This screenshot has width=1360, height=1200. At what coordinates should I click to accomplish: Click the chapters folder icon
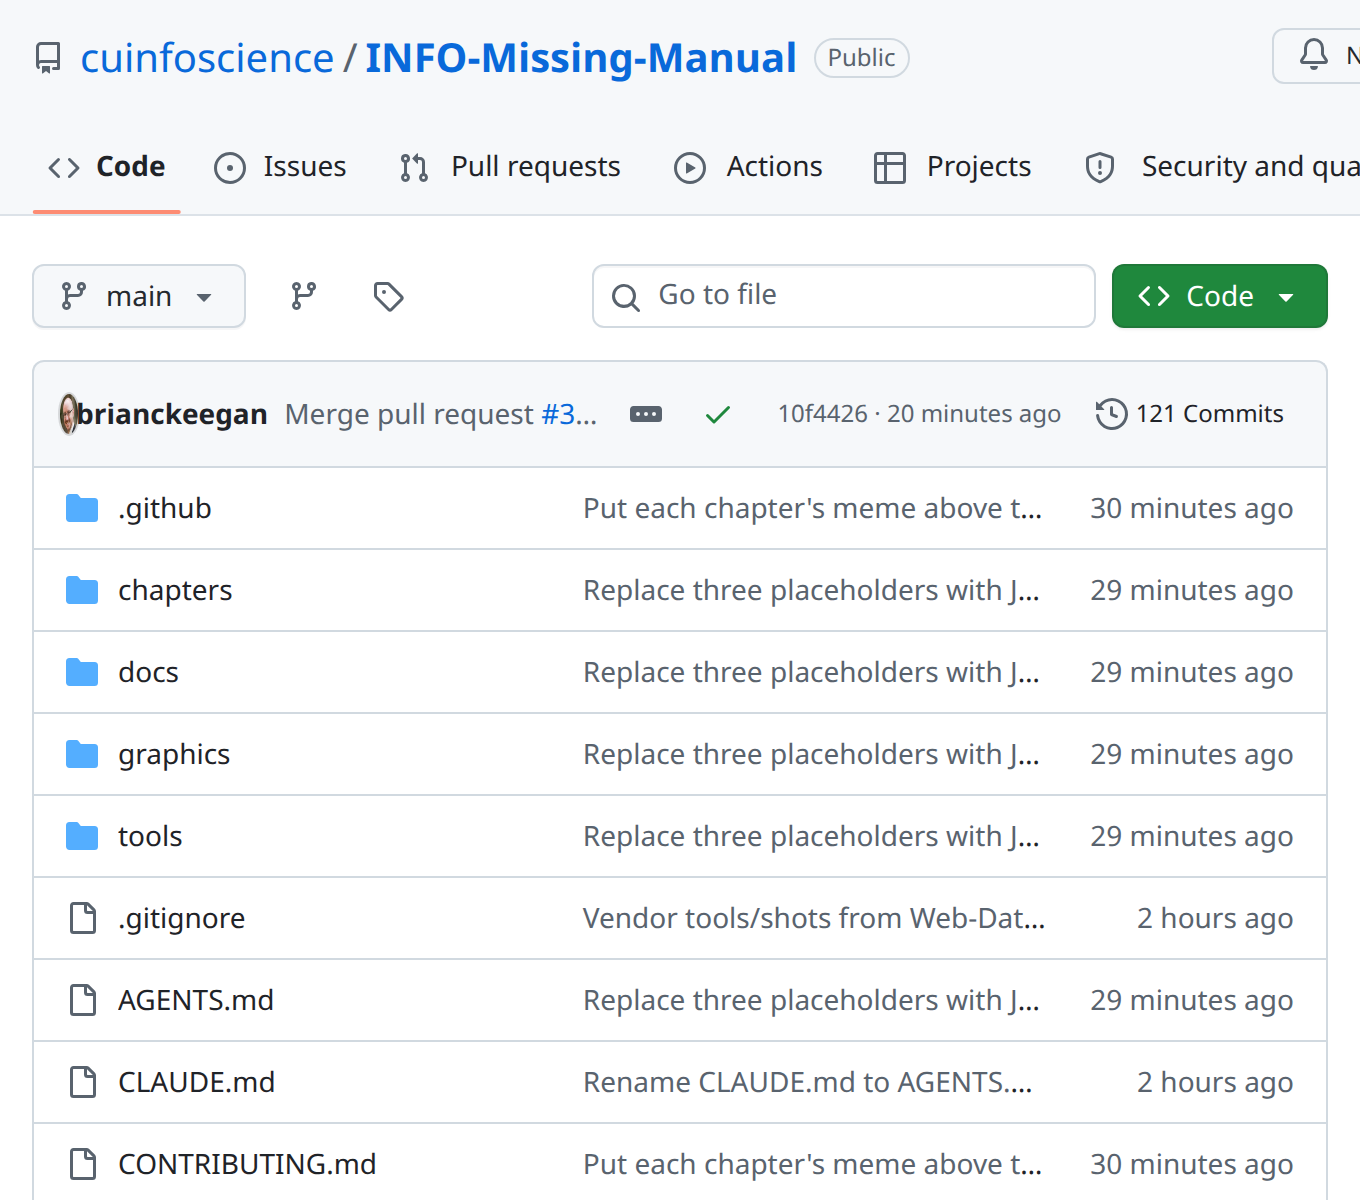[x=82, y=590]
